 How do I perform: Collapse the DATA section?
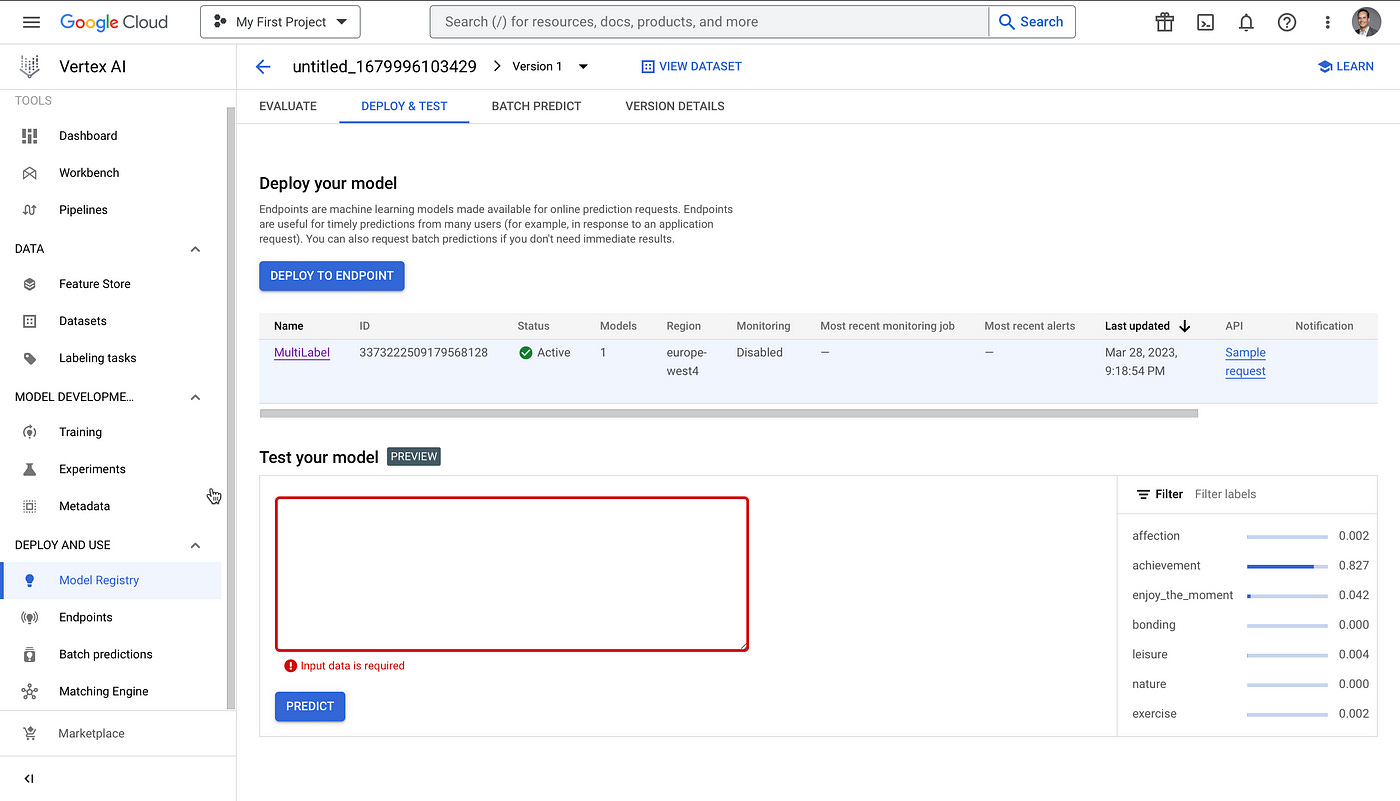coord(196,249)
